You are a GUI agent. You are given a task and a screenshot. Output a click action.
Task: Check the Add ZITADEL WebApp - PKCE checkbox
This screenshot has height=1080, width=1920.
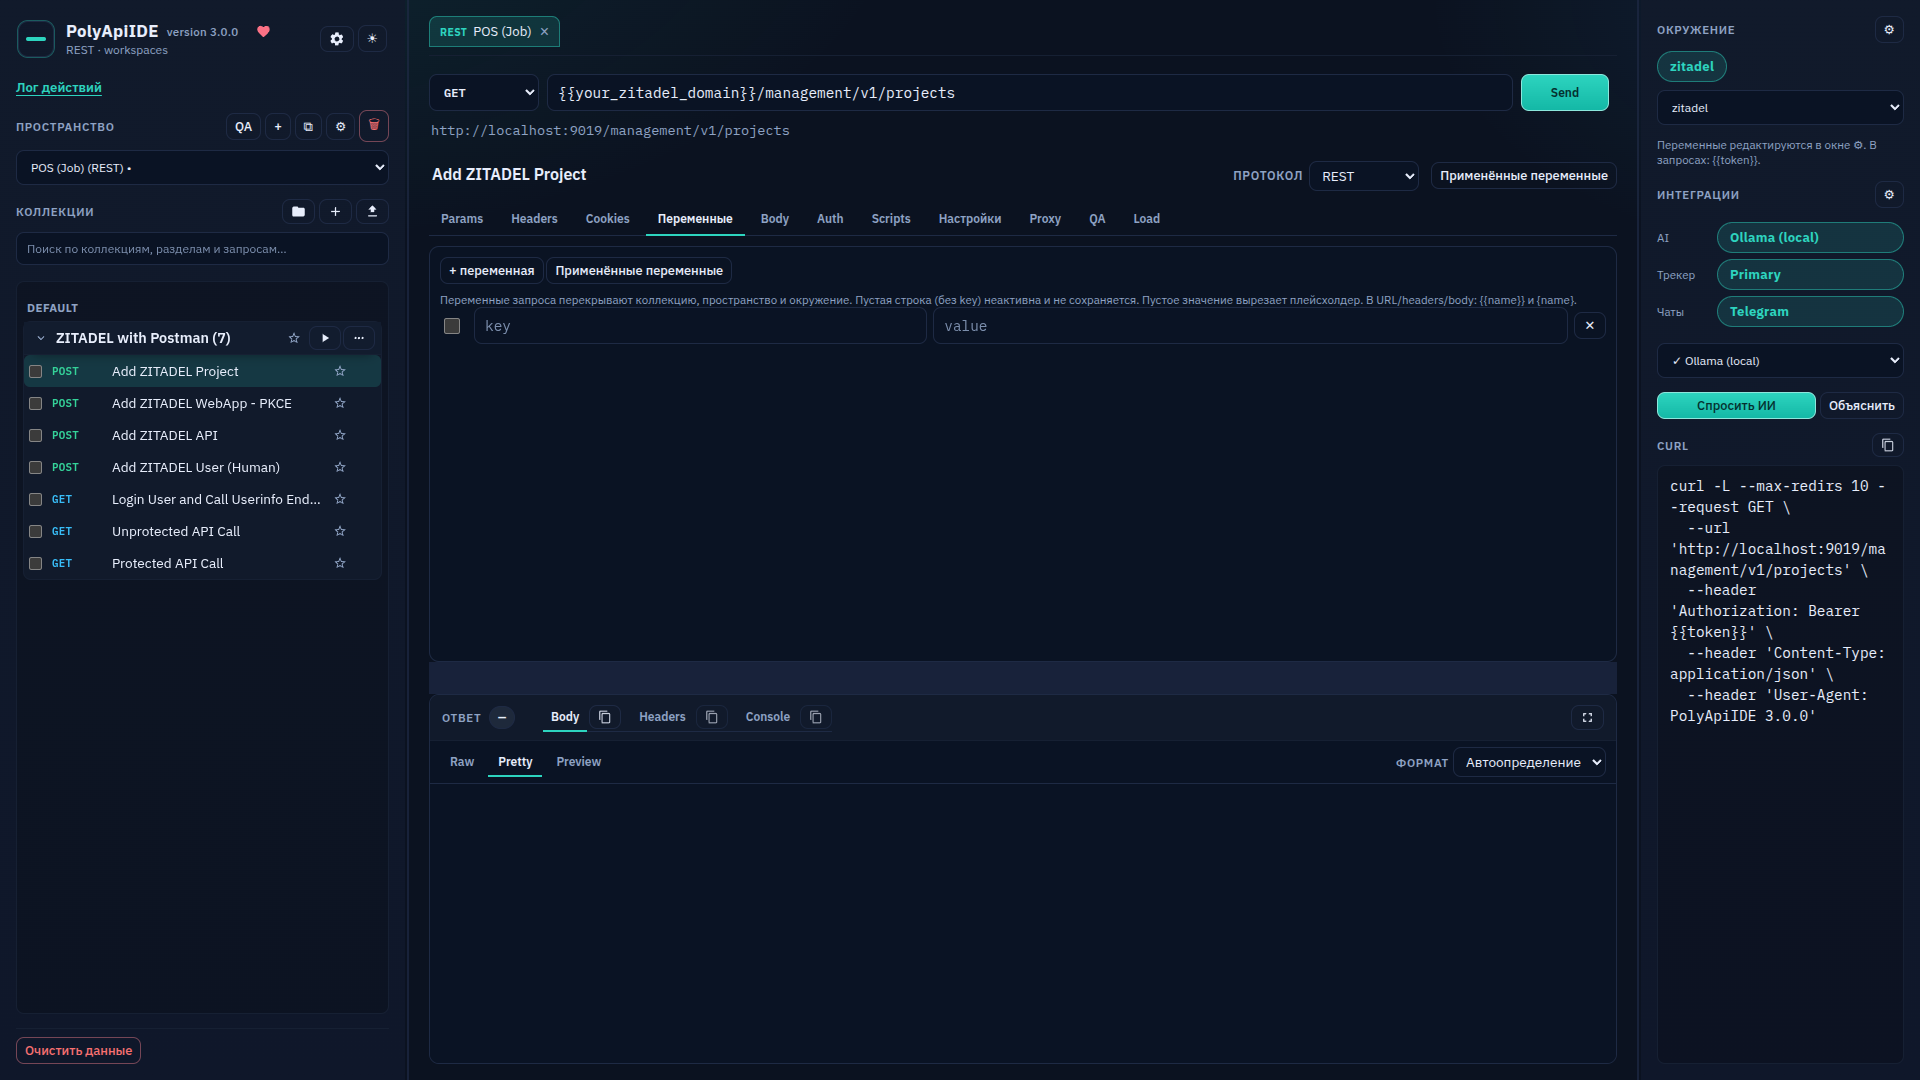[36, 404]
